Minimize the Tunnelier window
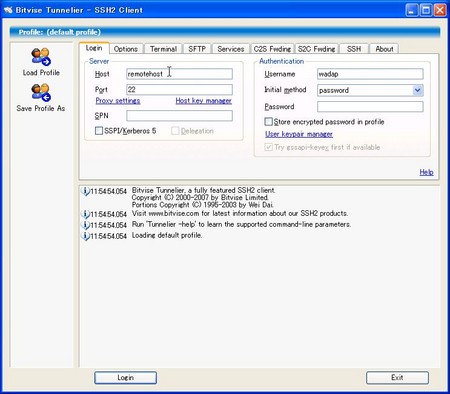The height and width of the screenshot is (394, 450). 412,10
